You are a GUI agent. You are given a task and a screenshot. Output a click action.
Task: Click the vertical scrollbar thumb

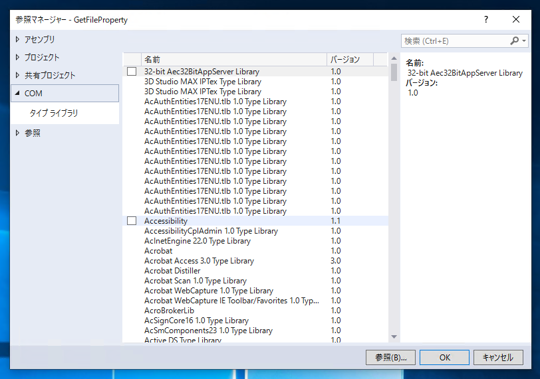tap(394, 72)
